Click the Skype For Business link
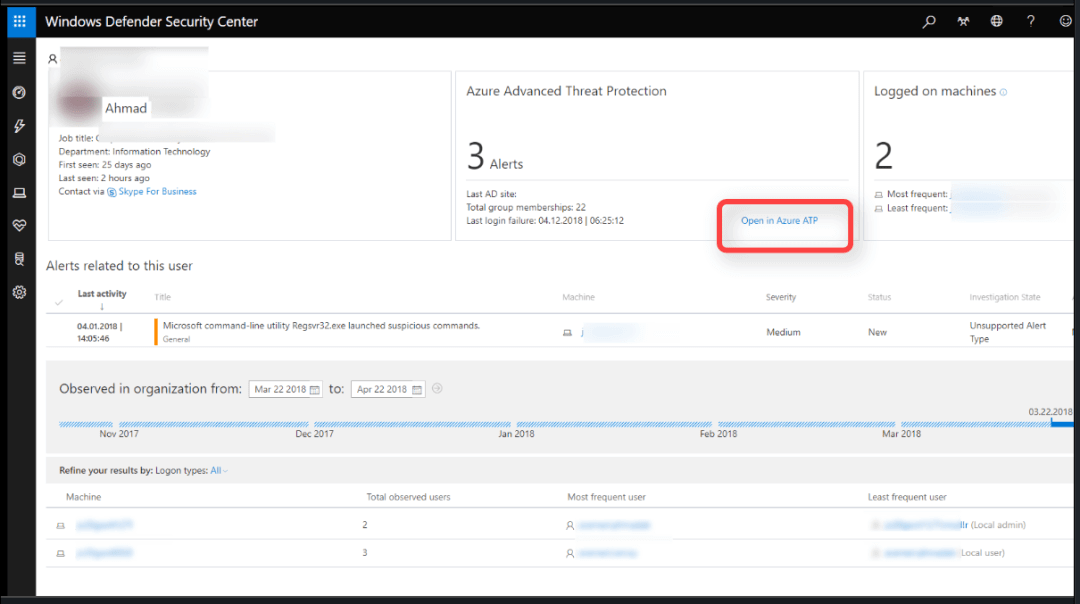Viewport: 1080px width, 604px height. pos(157,192)
